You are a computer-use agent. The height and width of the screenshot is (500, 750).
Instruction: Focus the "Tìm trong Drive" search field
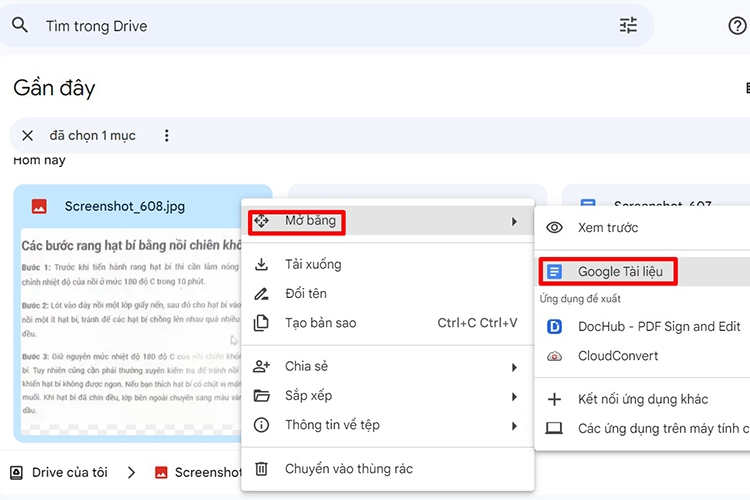(325, 26)
